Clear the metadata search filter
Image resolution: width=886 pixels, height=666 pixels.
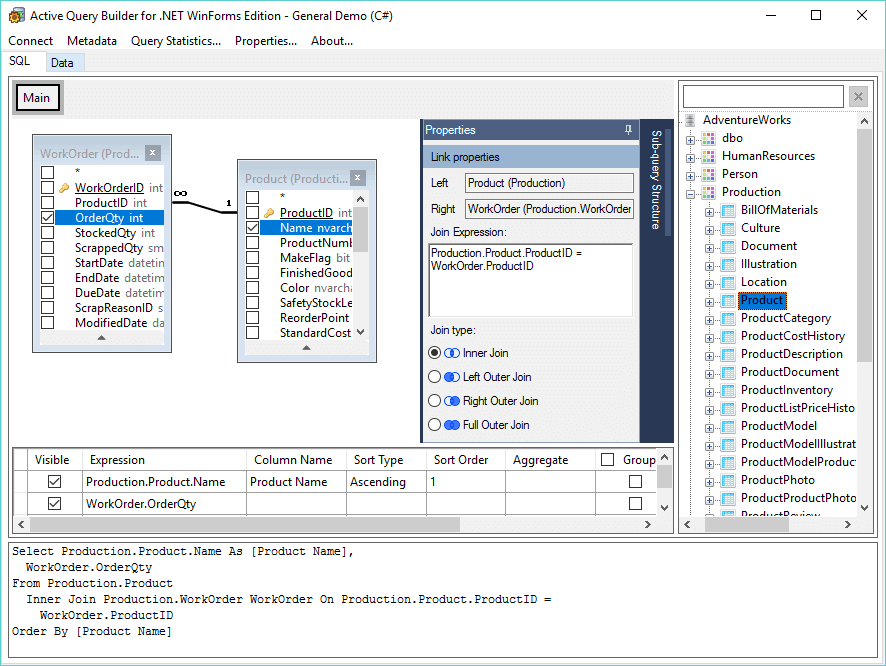pos(858,97)
